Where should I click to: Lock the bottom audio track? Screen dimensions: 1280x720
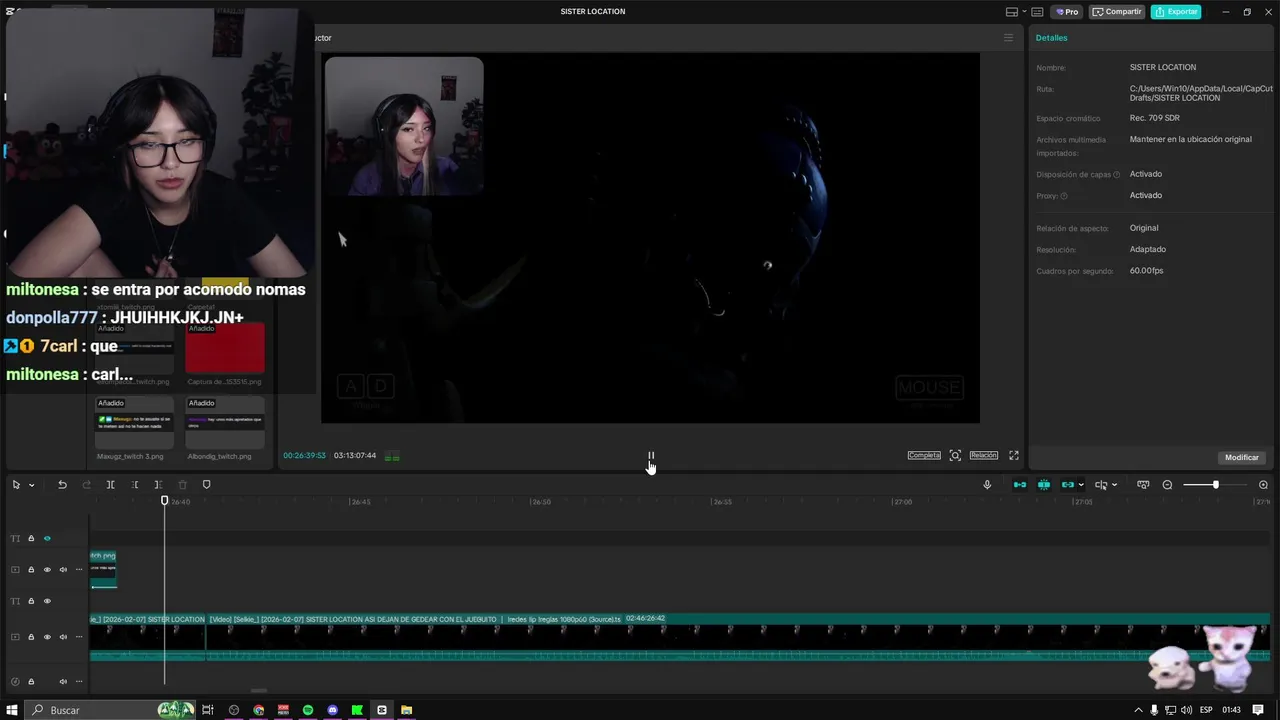(x=31, y=681)
